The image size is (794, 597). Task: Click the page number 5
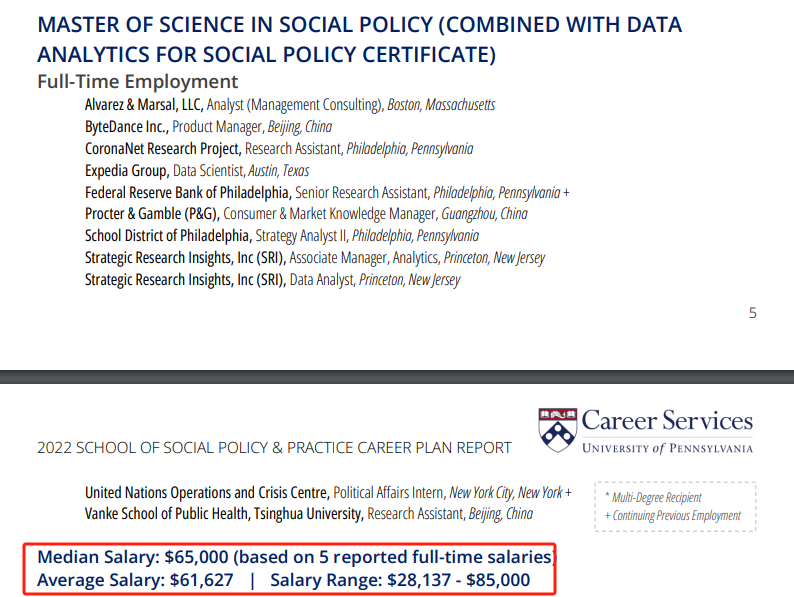pyautogui.click(x=752, y=313)
